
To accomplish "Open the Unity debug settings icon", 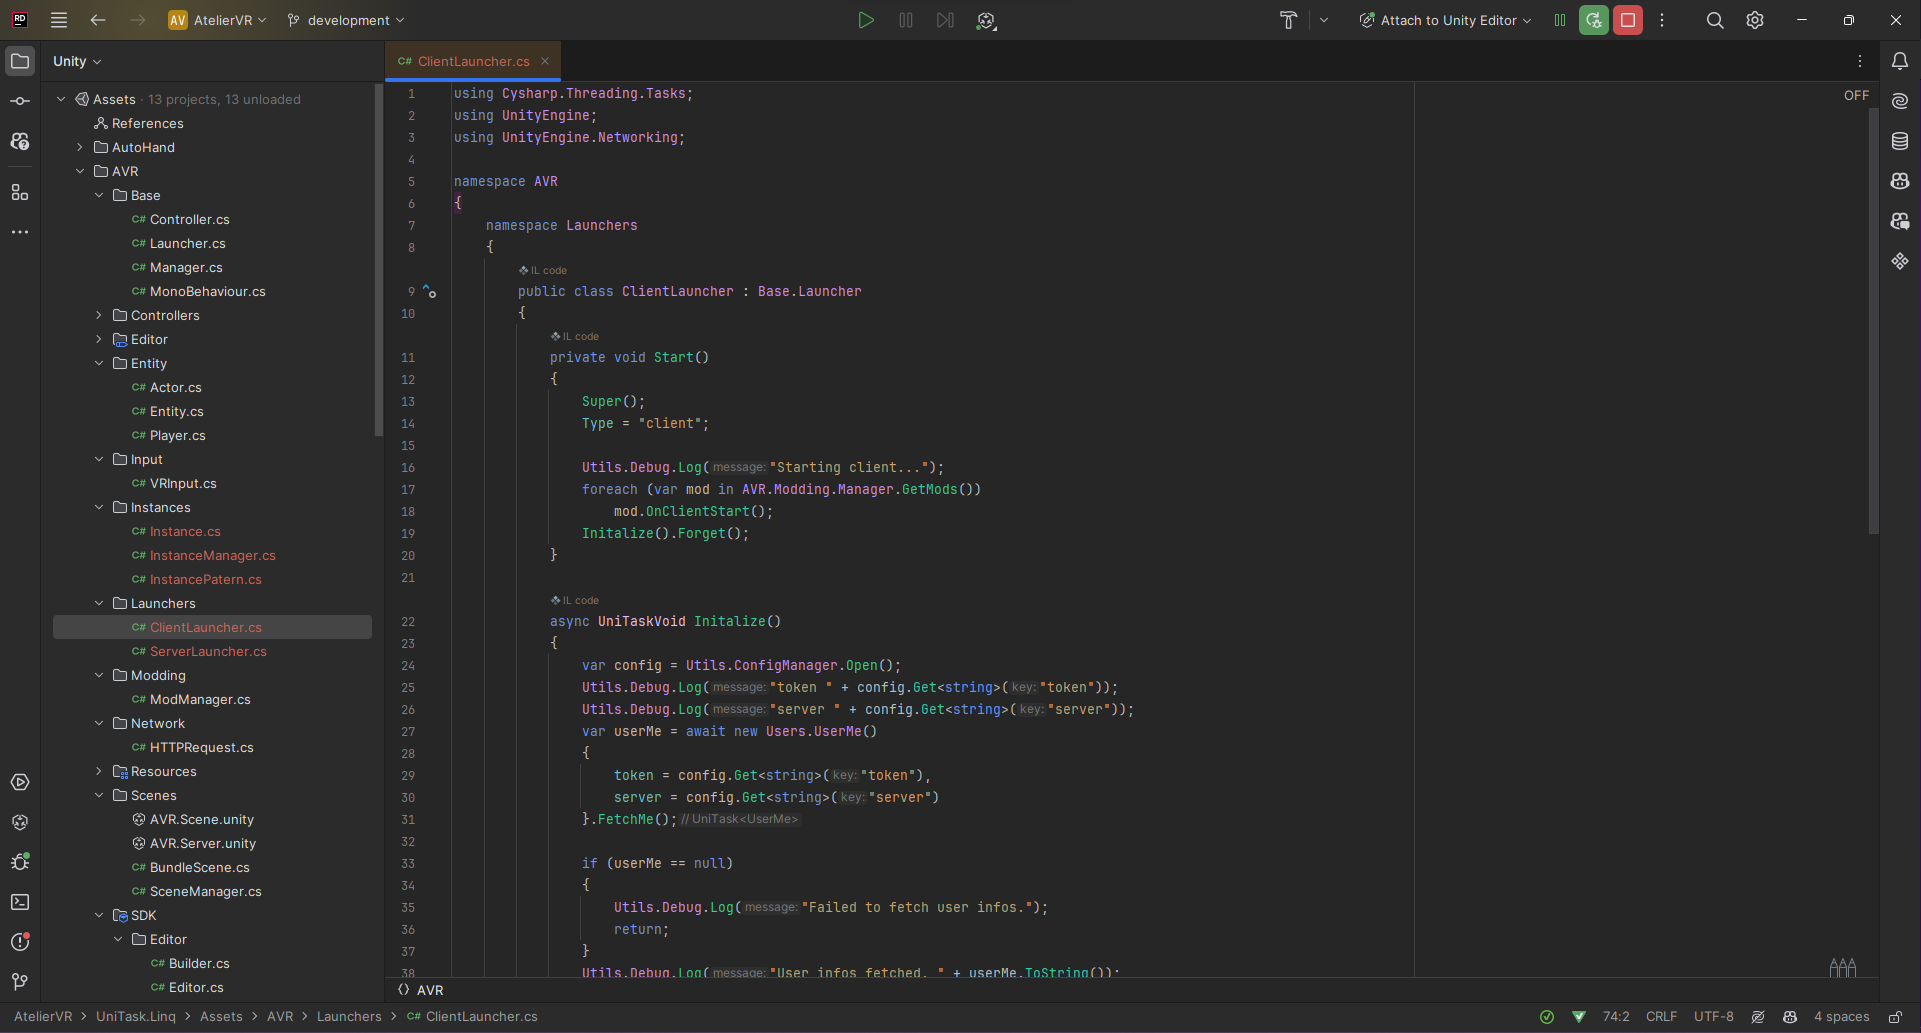I will click(x=986, y=20).
